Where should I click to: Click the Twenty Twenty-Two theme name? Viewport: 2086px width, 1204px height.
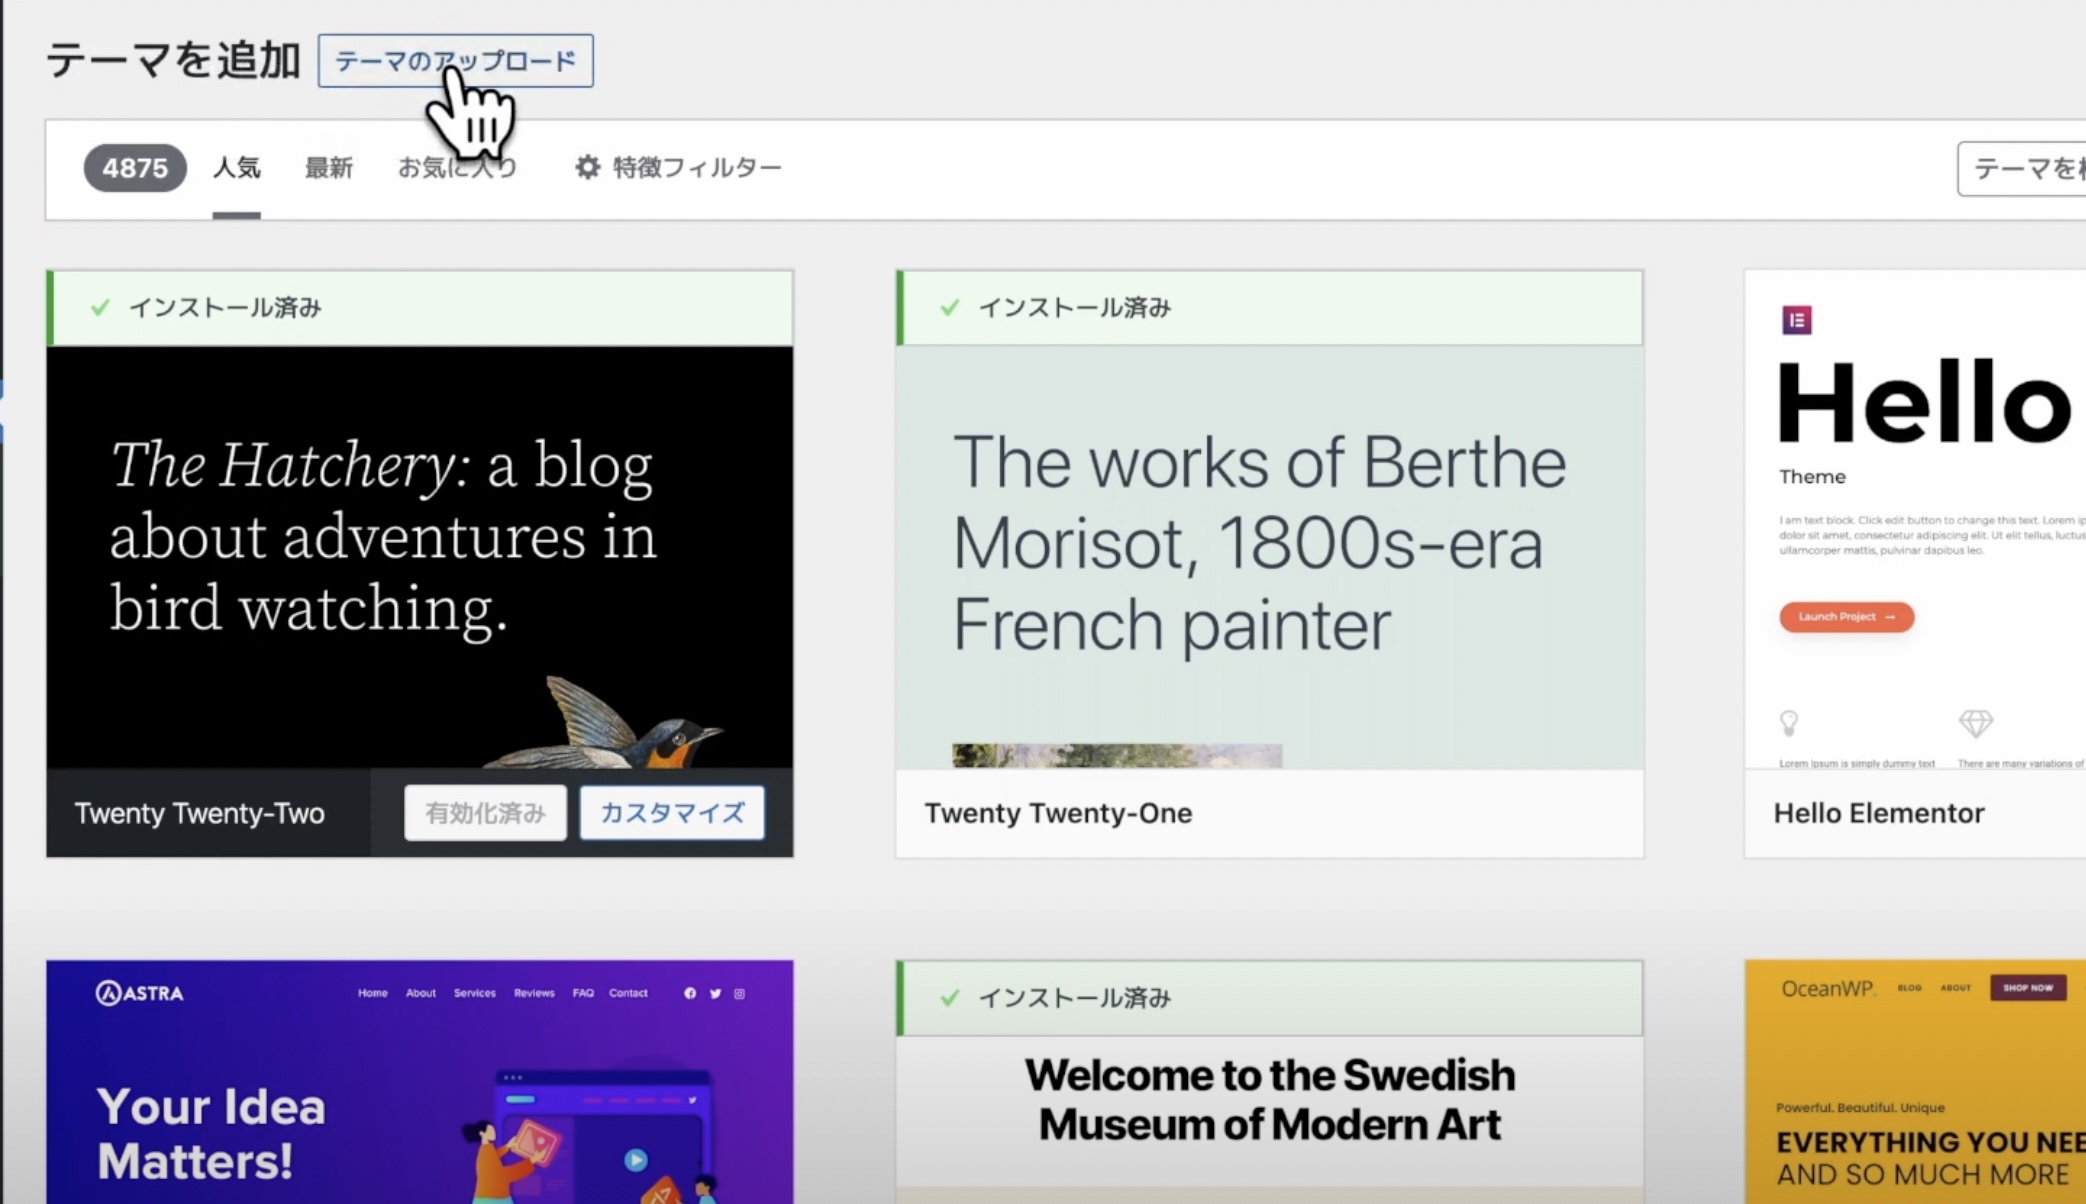click(x=200, y=813)
